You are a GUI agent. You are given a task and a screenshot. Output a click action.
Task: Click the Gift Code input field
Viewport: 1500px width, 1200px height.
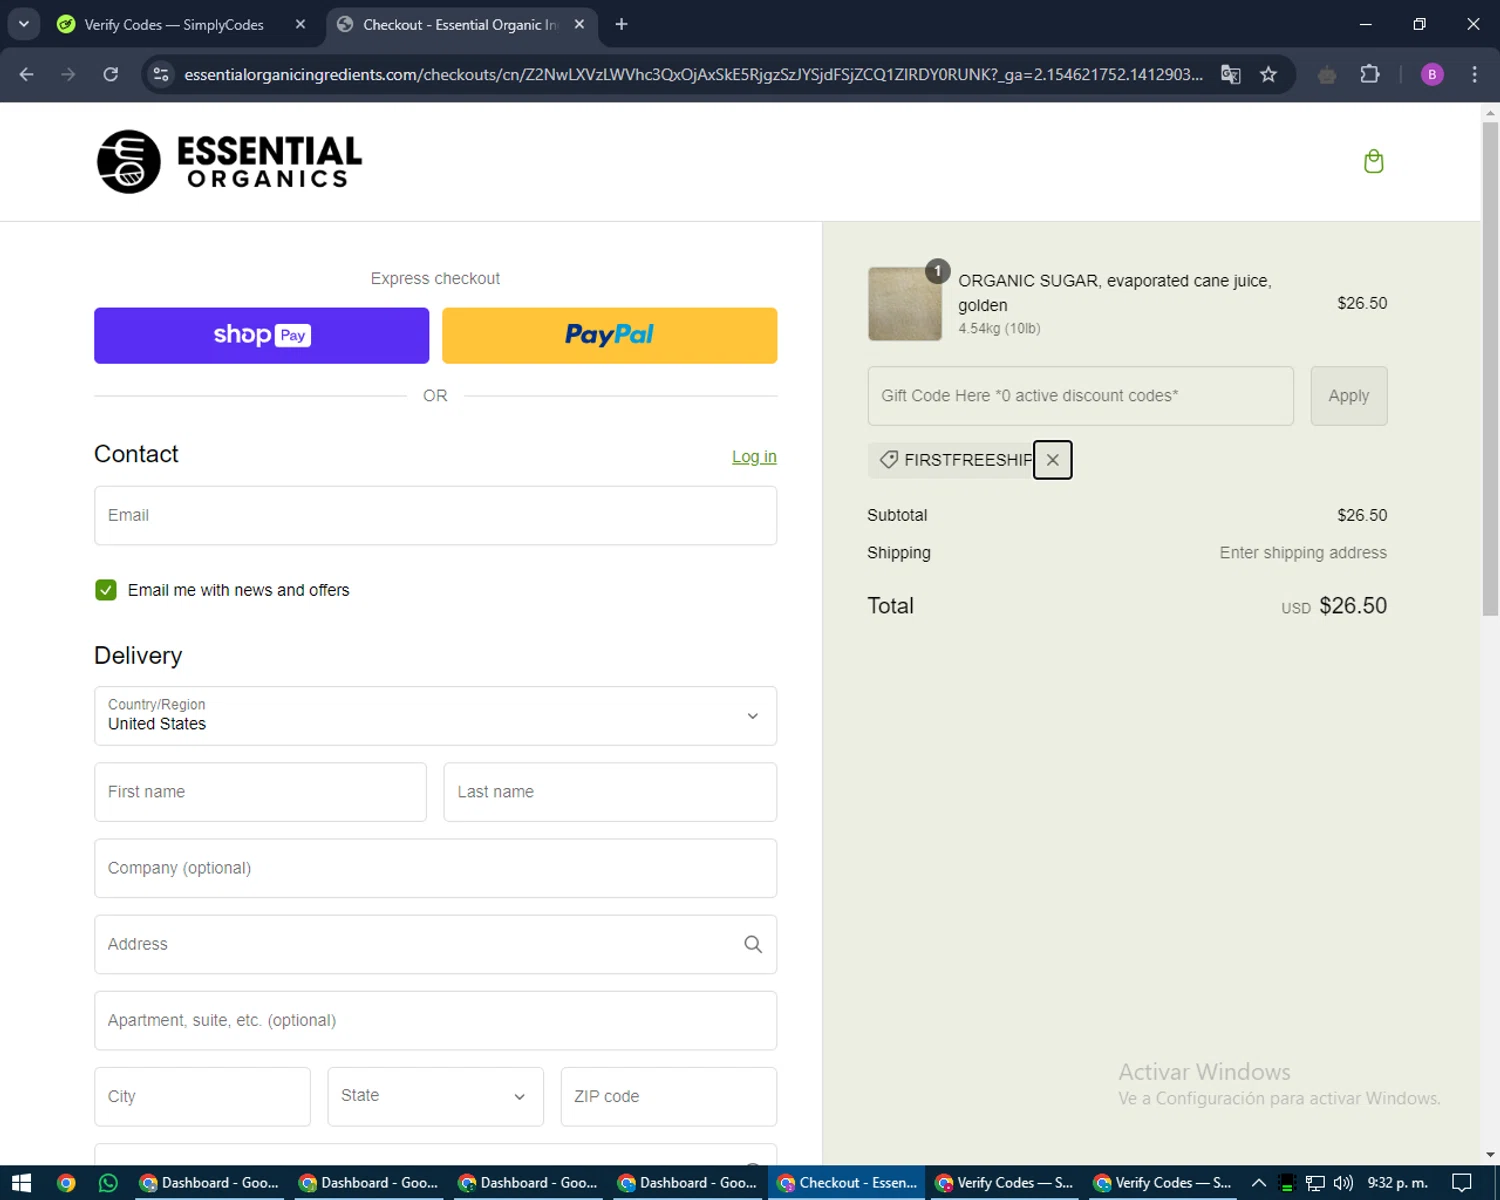click(1080, 396)
